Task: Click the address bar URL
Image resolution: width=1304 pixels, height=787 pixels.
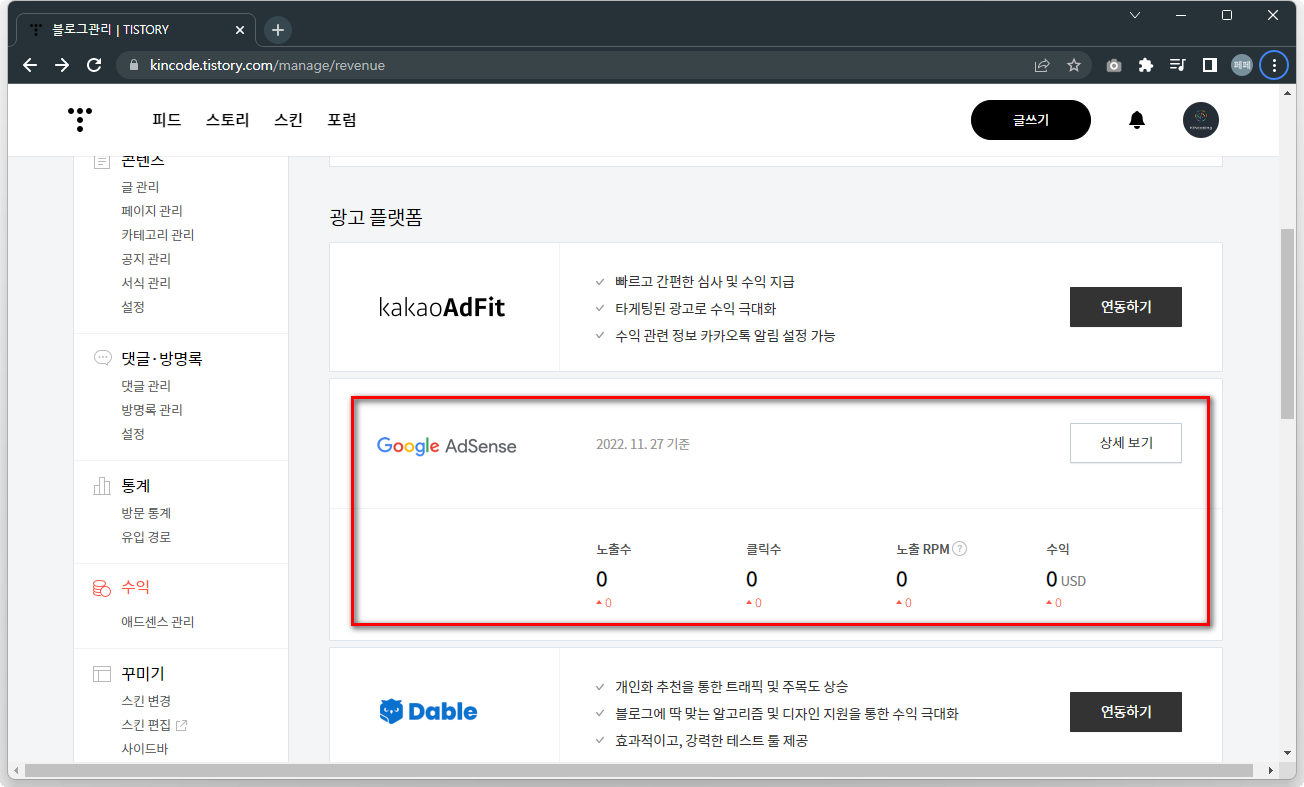Action: 267,65
